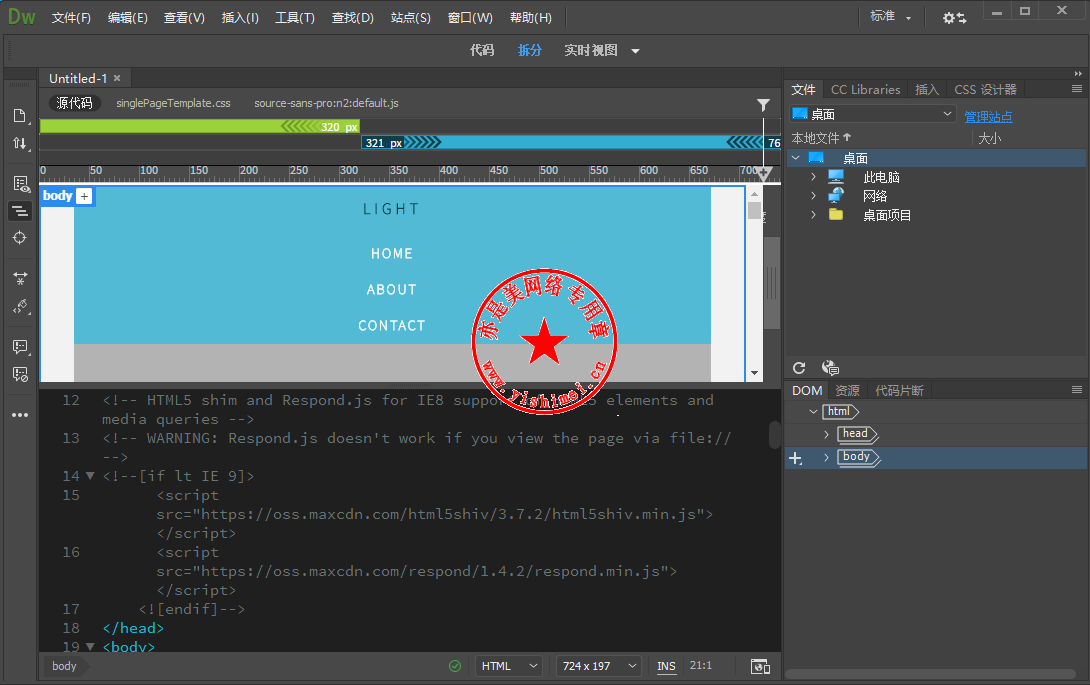1090x685 pixels.
Task: Open the 查看(V) menu
Action: coord(184,17)
